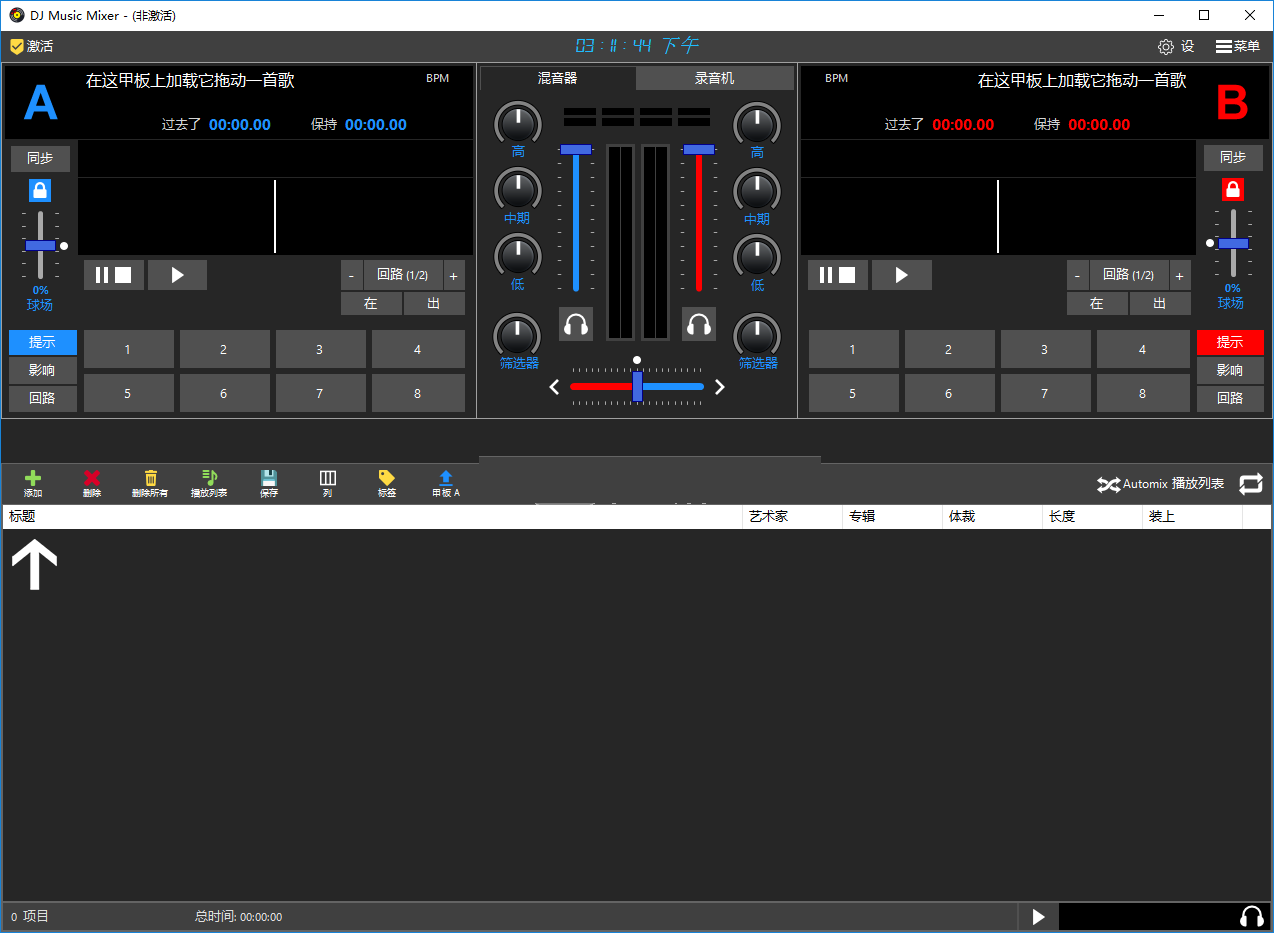Click Deck B 低 low EQ knob
1274x933 pixels.
757,256
